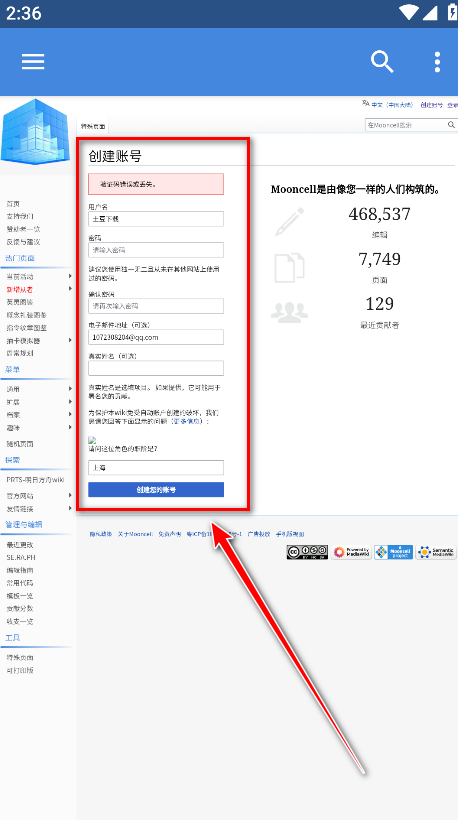The width and height of the screenshot is (458, 820).
Task: Click the username input field
Action: click(156, 219)
